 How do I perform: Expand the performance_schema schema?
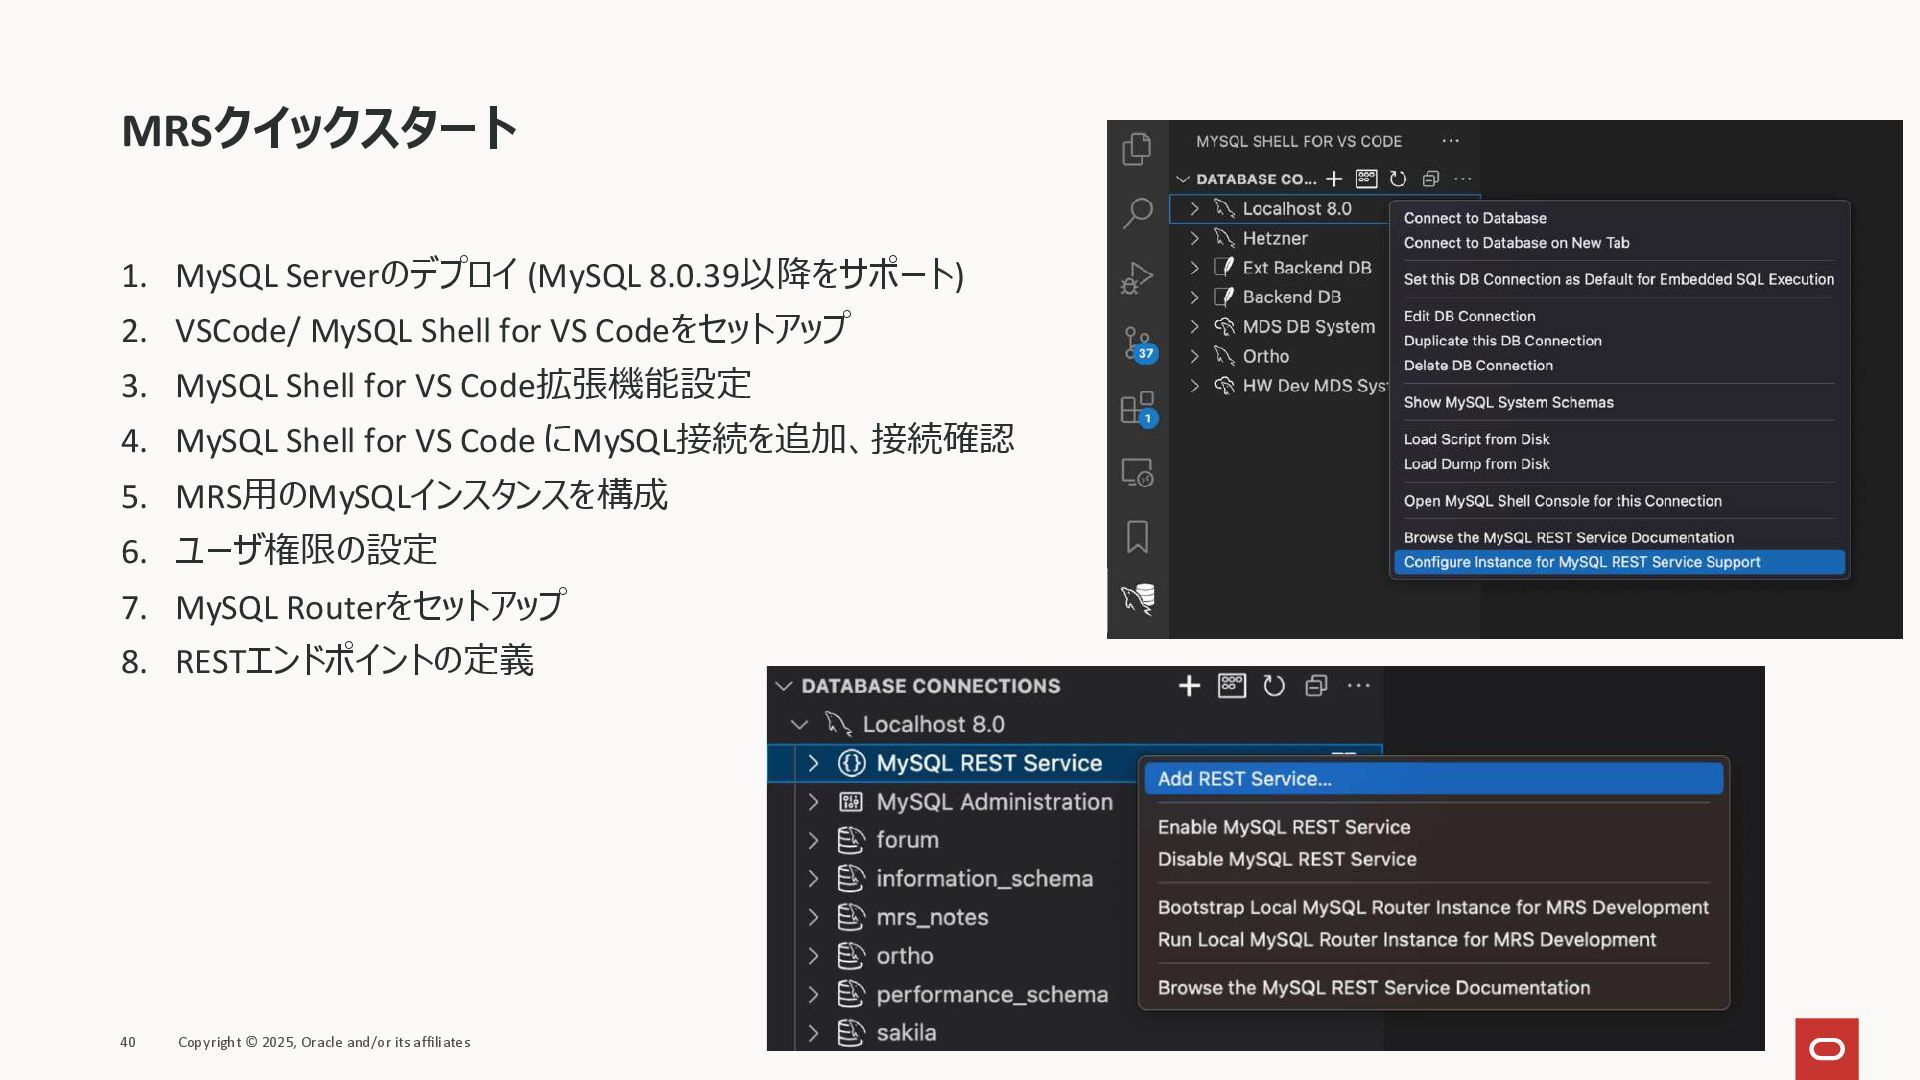pyautogui.click(x=813, y=995)
